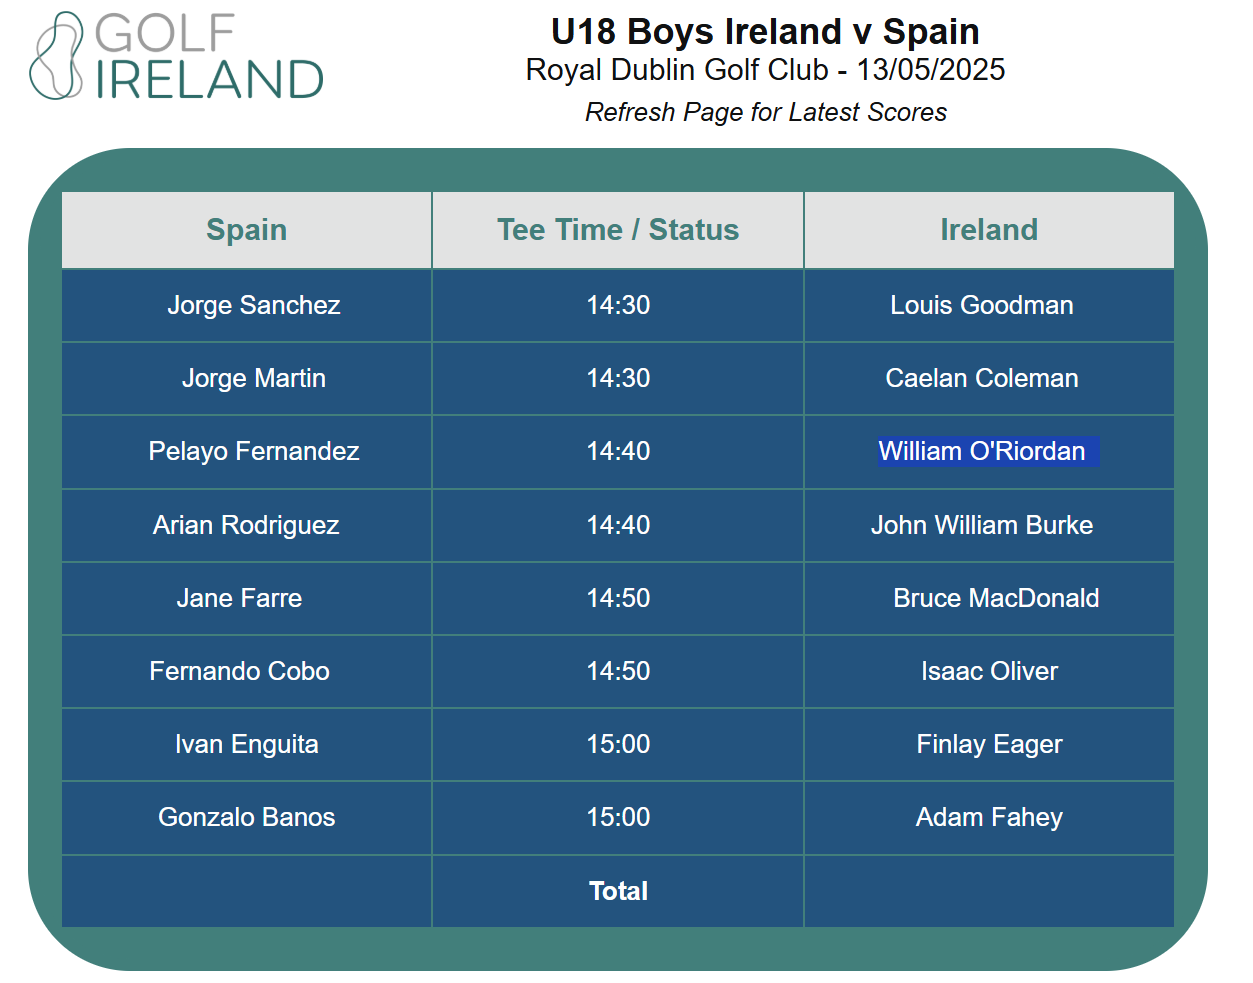Click the Total row label
This screenshot has height=983, width=1253.
click(x=618, y=891)
